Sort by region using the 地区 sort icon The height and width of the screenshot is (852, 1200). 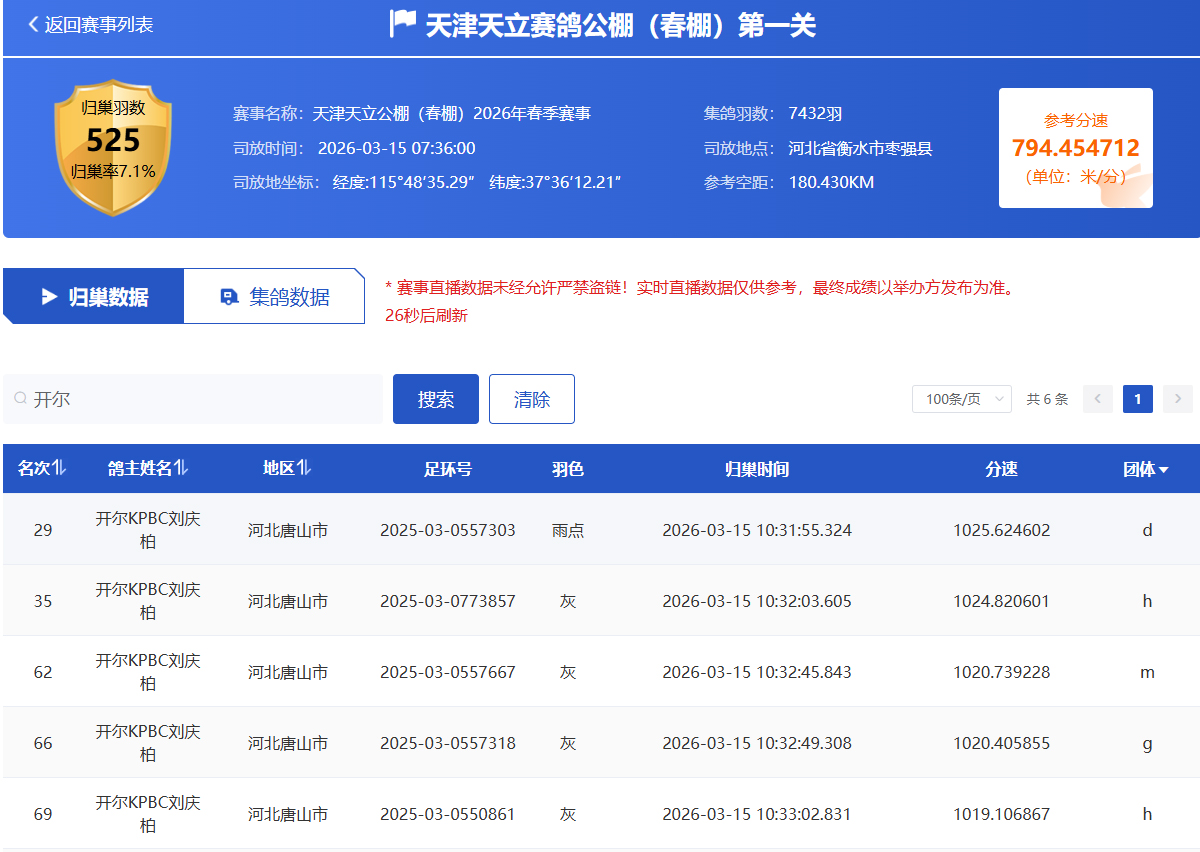(304, 468)
